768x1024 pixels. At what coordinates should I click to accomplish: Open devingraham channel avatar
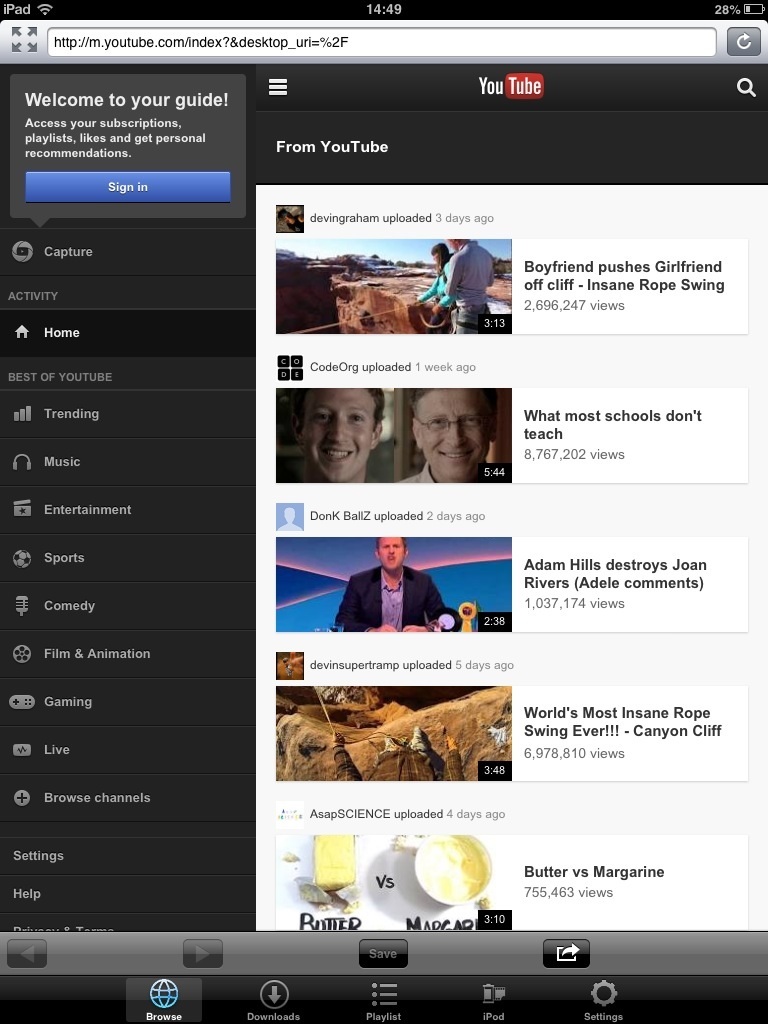coord(290,219)
